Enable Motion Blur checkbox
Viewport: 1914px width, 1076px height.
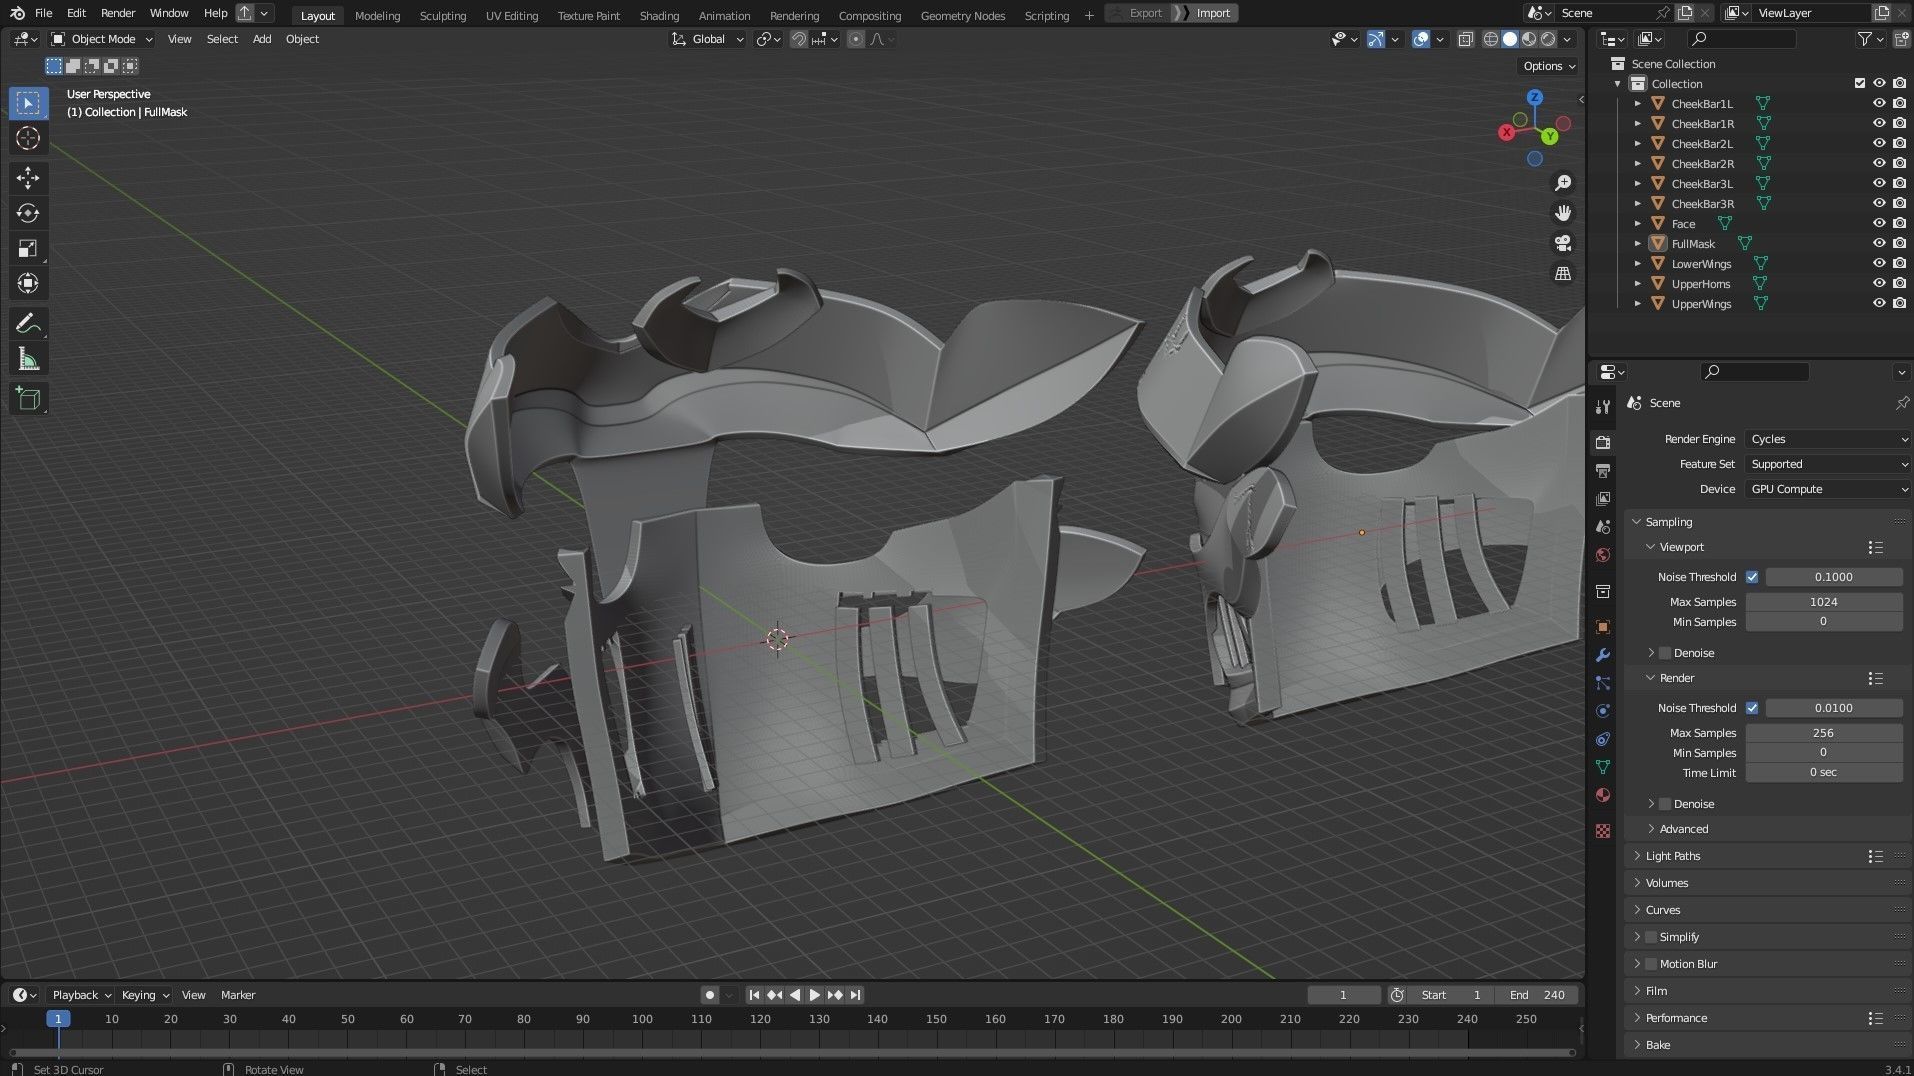(1651, 964)
